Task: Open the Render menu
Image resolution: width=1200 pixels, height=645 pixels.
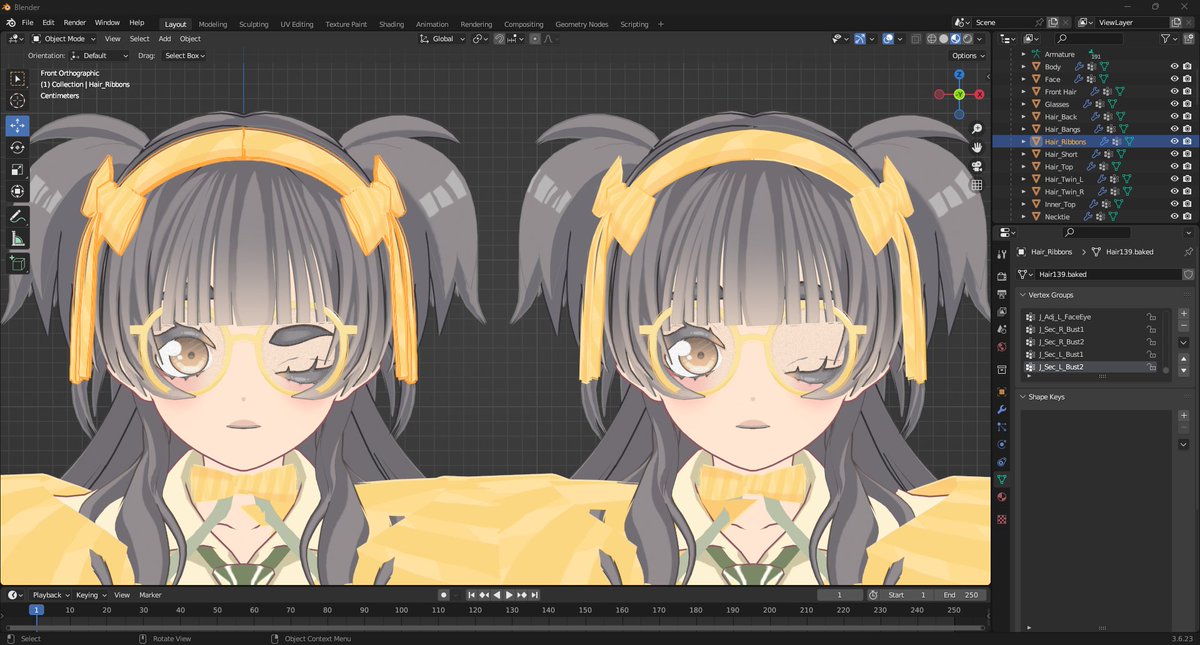Action: pyautogui.click(x=75, y=22)
